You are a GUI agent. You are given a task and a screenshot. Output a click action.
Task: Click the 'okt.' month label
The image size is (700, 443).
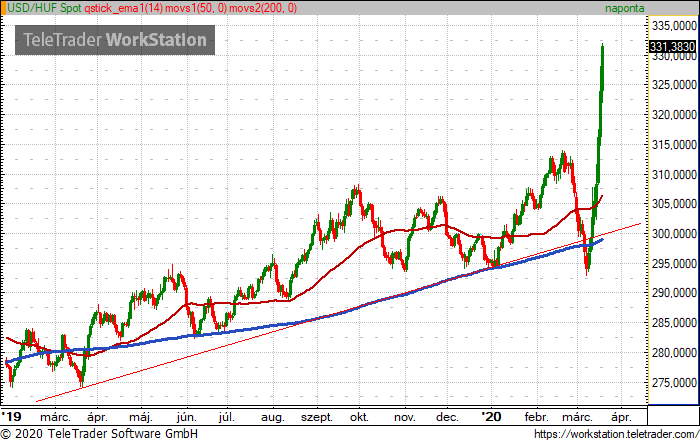[x=359, y=417]
